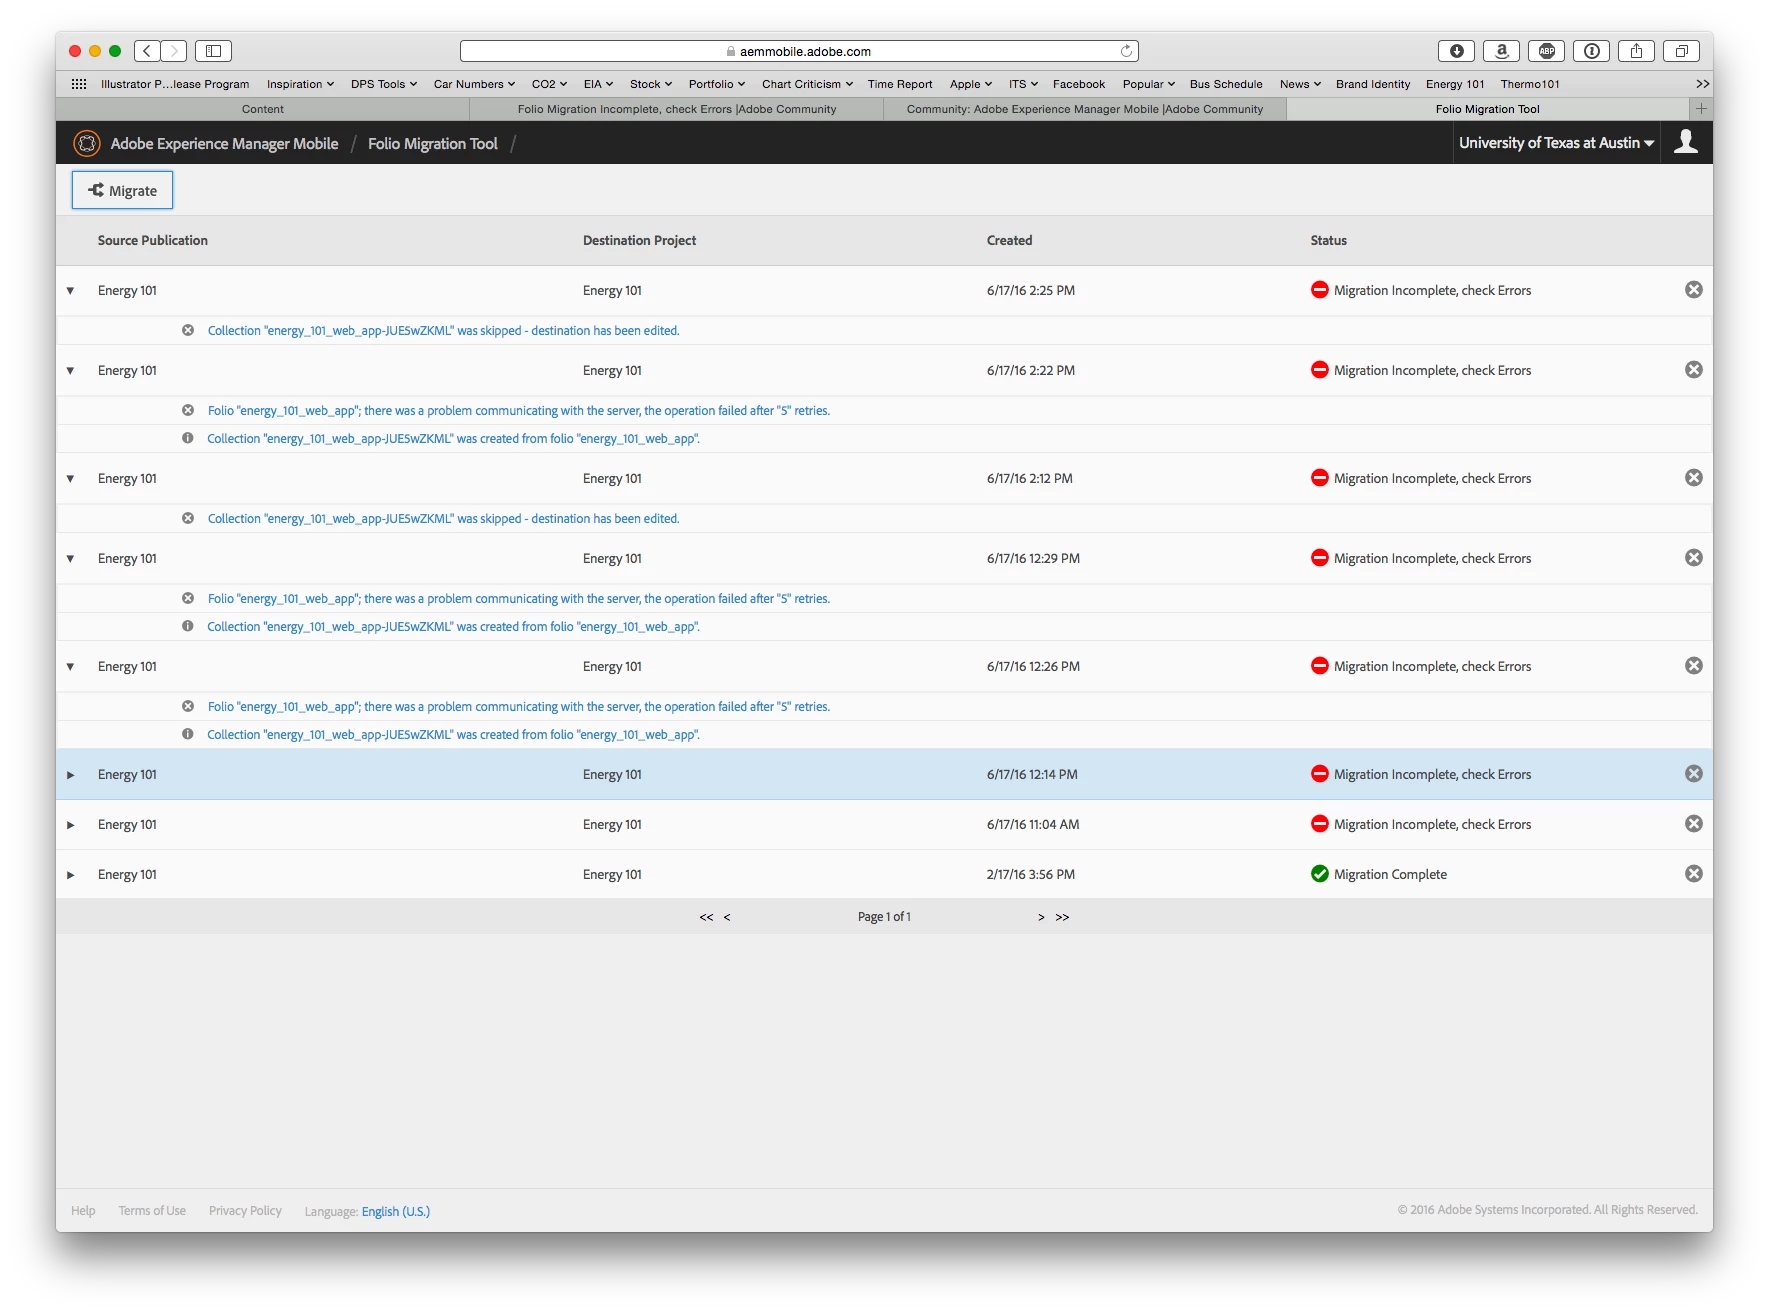The height and width of the screenshot is (1312, 1769).
Task: Click red error status icon on 6/17/16 2:25 PM row
Action: click(x=1319, y=290)
